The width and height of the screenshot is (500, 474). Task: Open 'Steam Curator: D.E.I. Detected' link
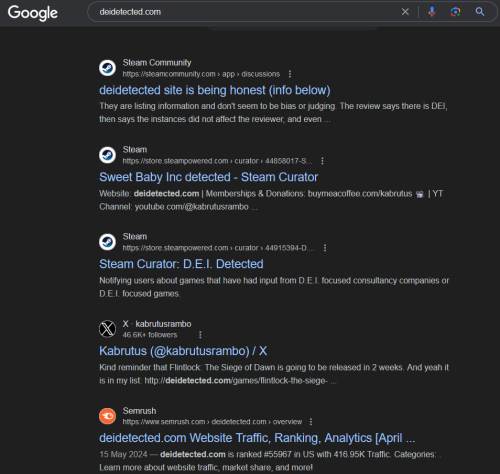click(181, 264)
